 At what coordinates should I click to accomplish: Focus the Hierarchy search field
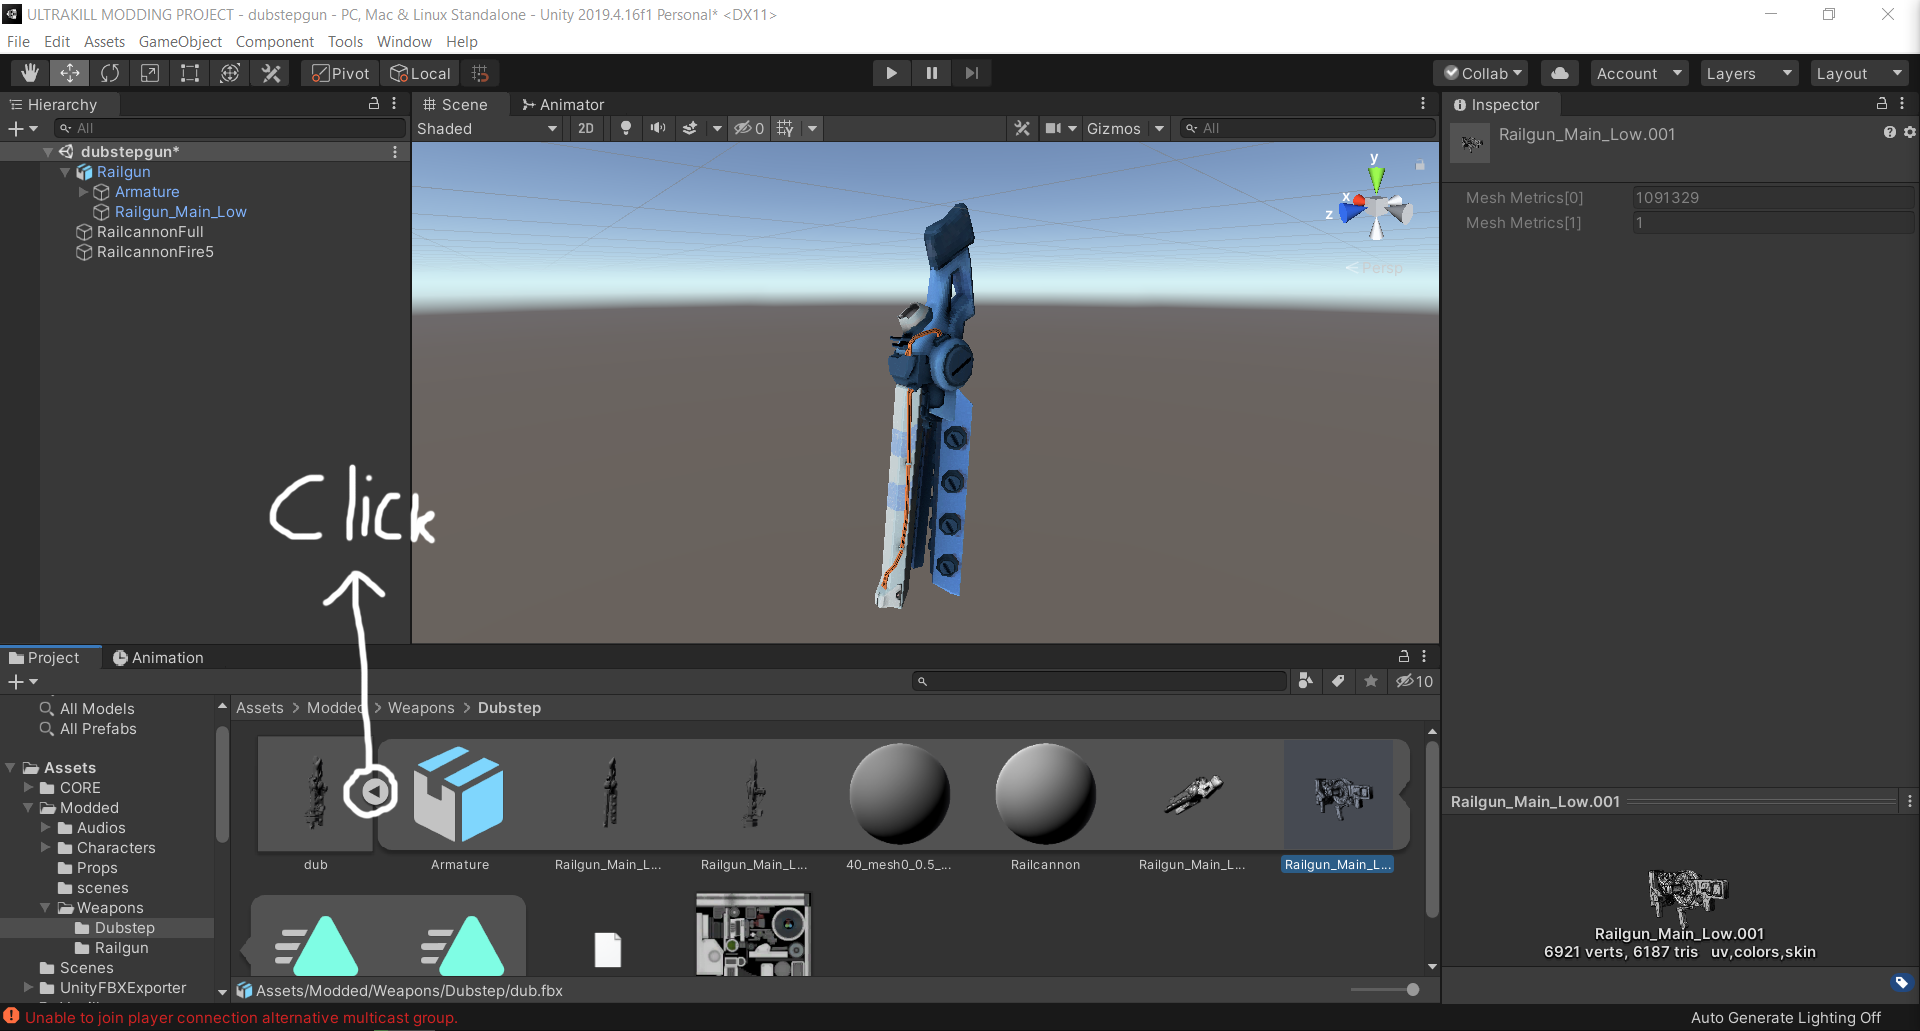tap(230, 128)
